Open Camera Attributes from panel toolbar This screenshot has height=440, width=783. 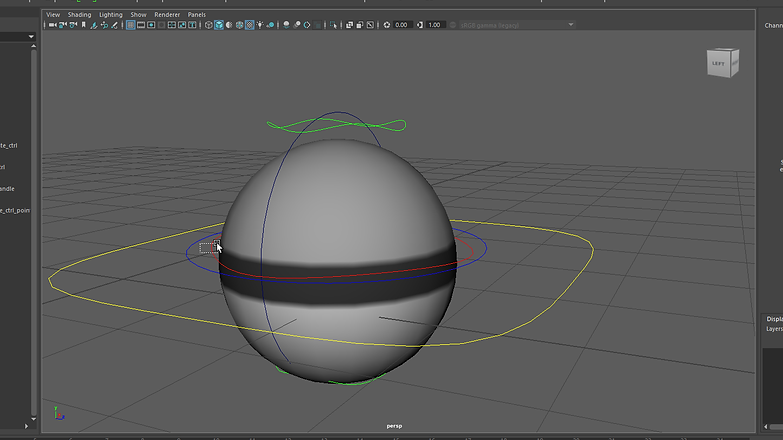tap(73, 25)
